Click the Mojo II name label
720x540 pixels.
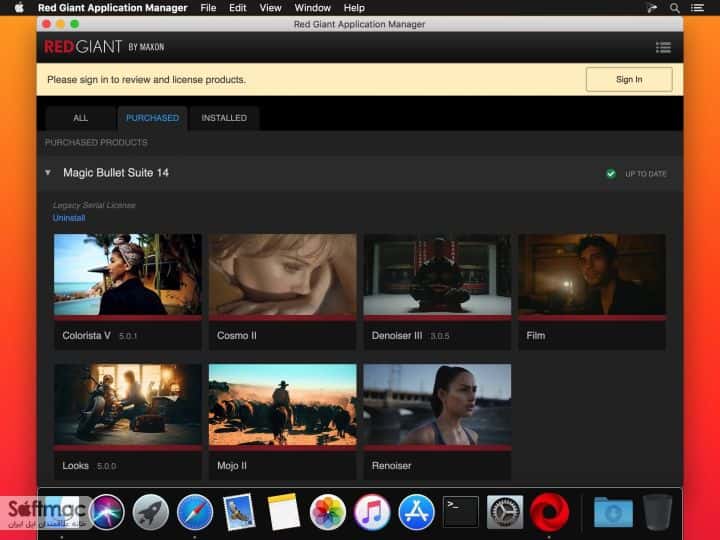click(232, 466)
